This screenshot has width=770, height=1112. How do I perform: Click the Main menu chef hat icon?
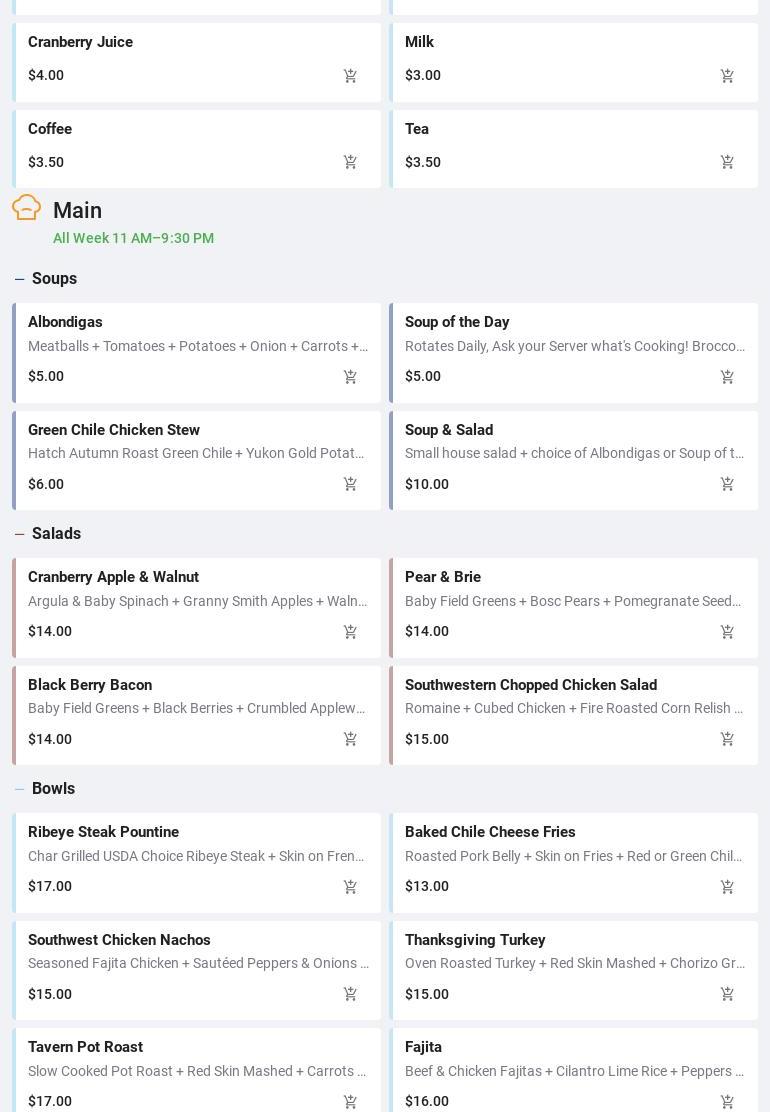coord(27,208)
